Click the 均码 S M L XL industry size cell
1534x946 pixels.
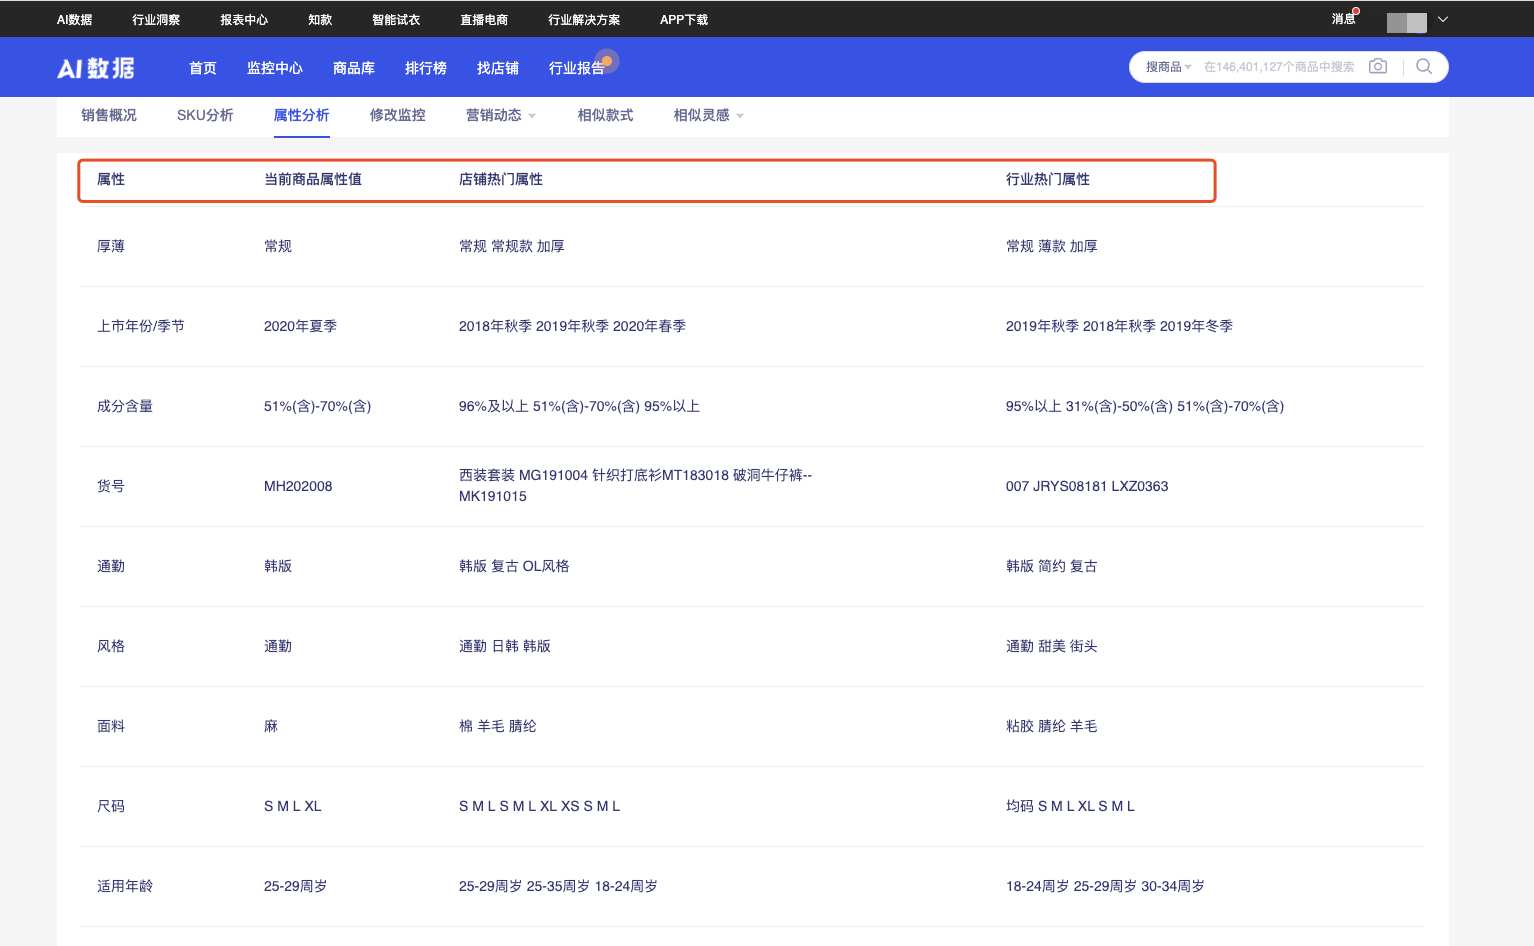click(1070, 806)
